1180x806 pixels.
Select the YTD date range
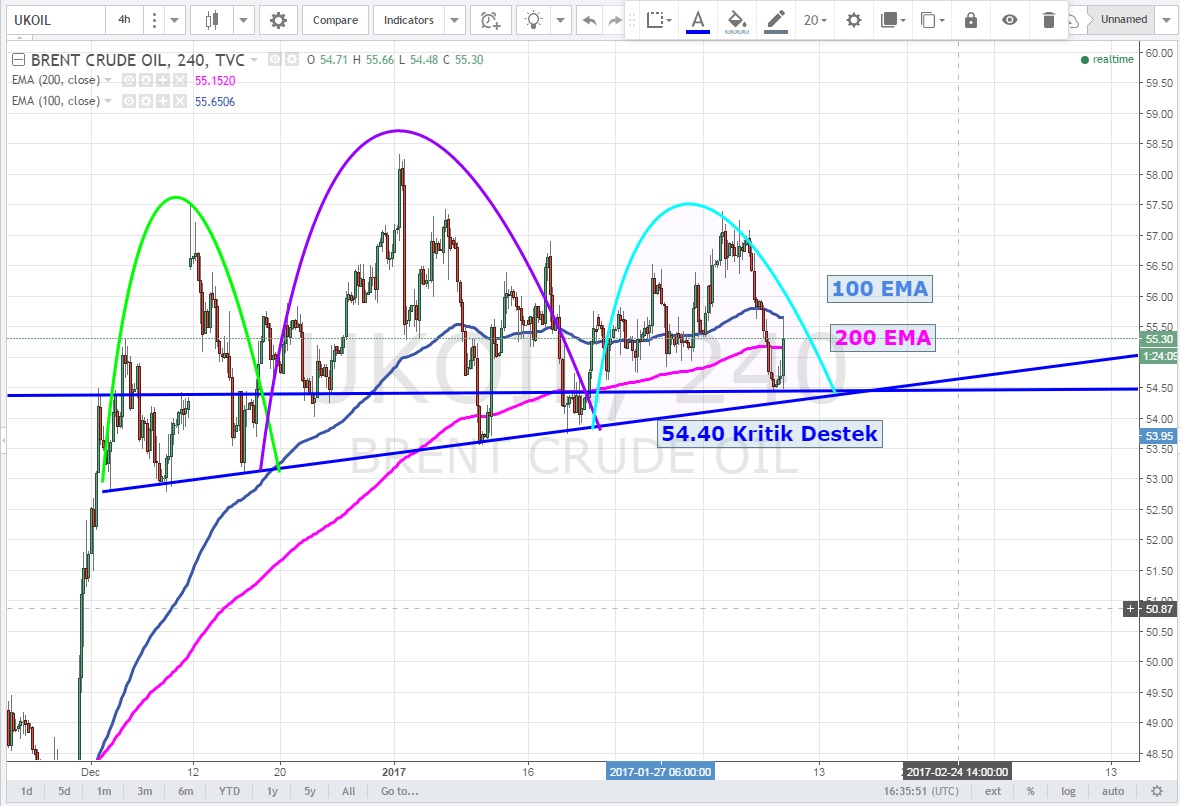coord(229,792)
